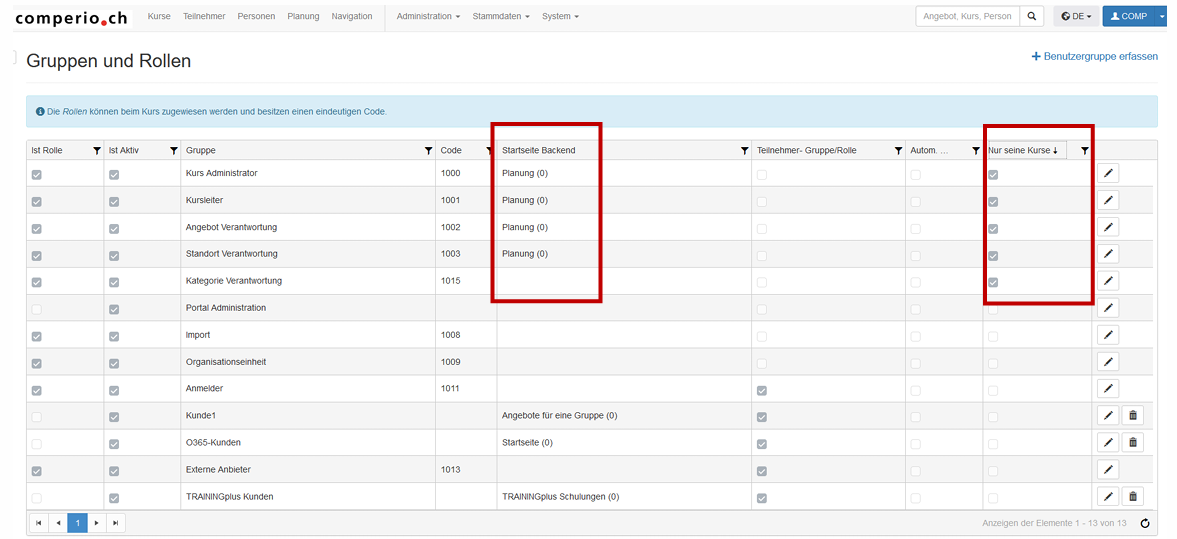Click the COMP user button
Screen dimensions: 1177x539
[x=1129, y=16]
